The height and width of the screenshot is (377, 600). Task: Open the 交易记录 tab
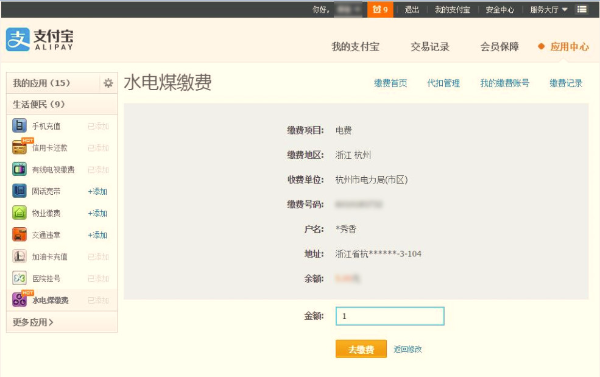tap(430, 47)
